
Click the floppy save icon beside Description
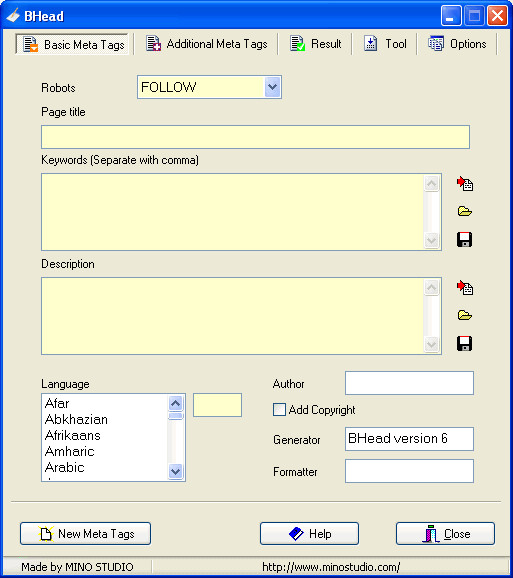click(464, 344)
